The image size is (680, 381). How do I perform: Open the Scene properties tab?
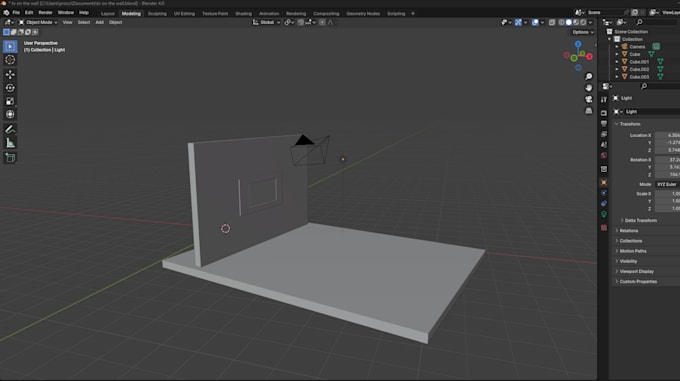(604, 145)
